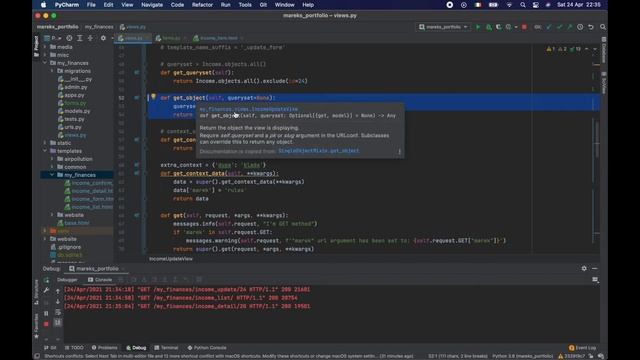This screenshot has width=640, height=360.
Task: Toggle the Project tool window side tab
Action: 36,46
